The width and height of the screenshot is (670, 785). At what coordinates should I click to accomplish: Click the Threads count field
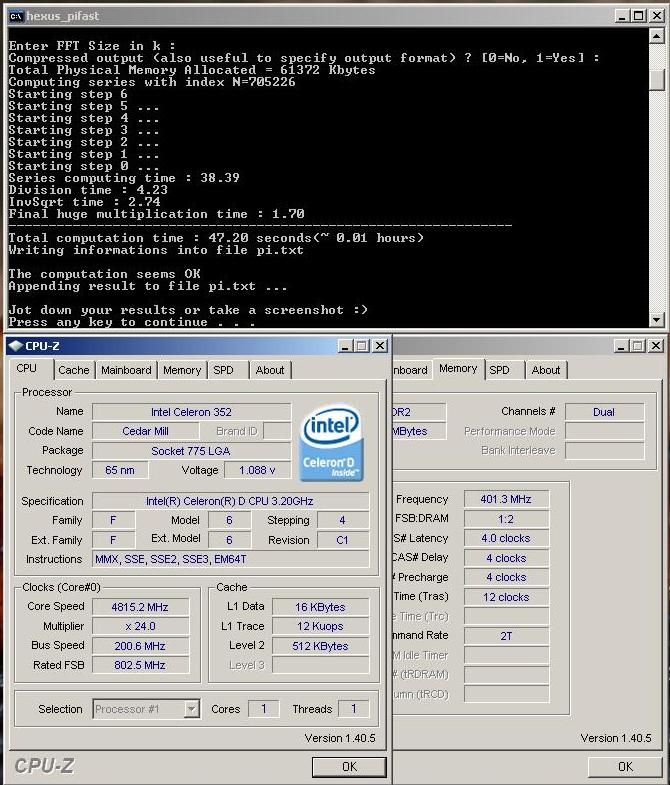(x=354, y=708)
